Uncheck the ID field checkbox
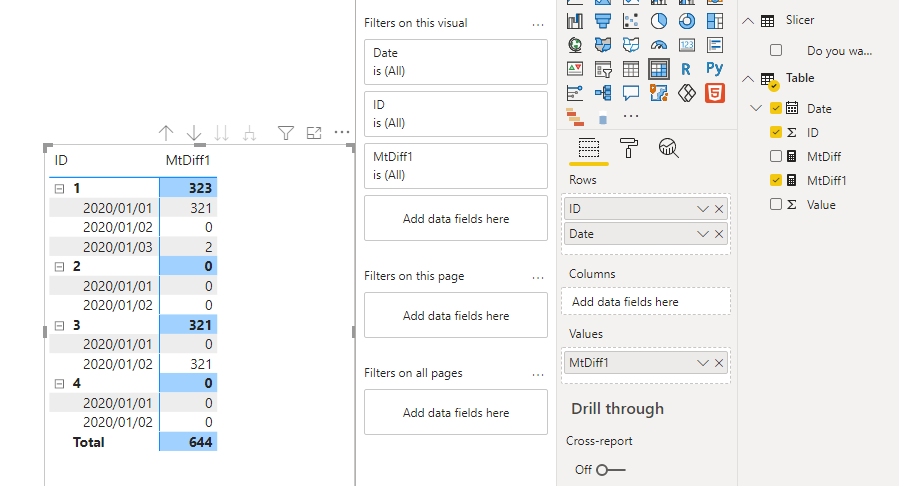 [776, 132]
